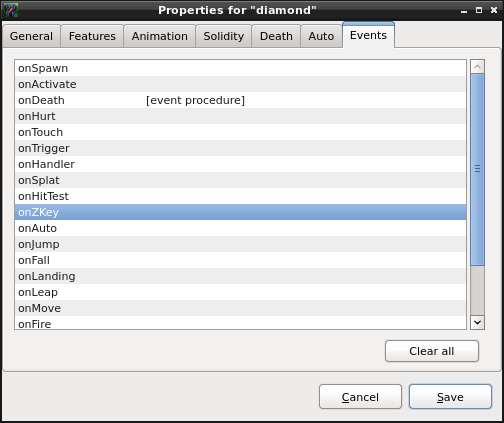Choose the onTouch event in list
Screen dimensions: 504x423
240,132
